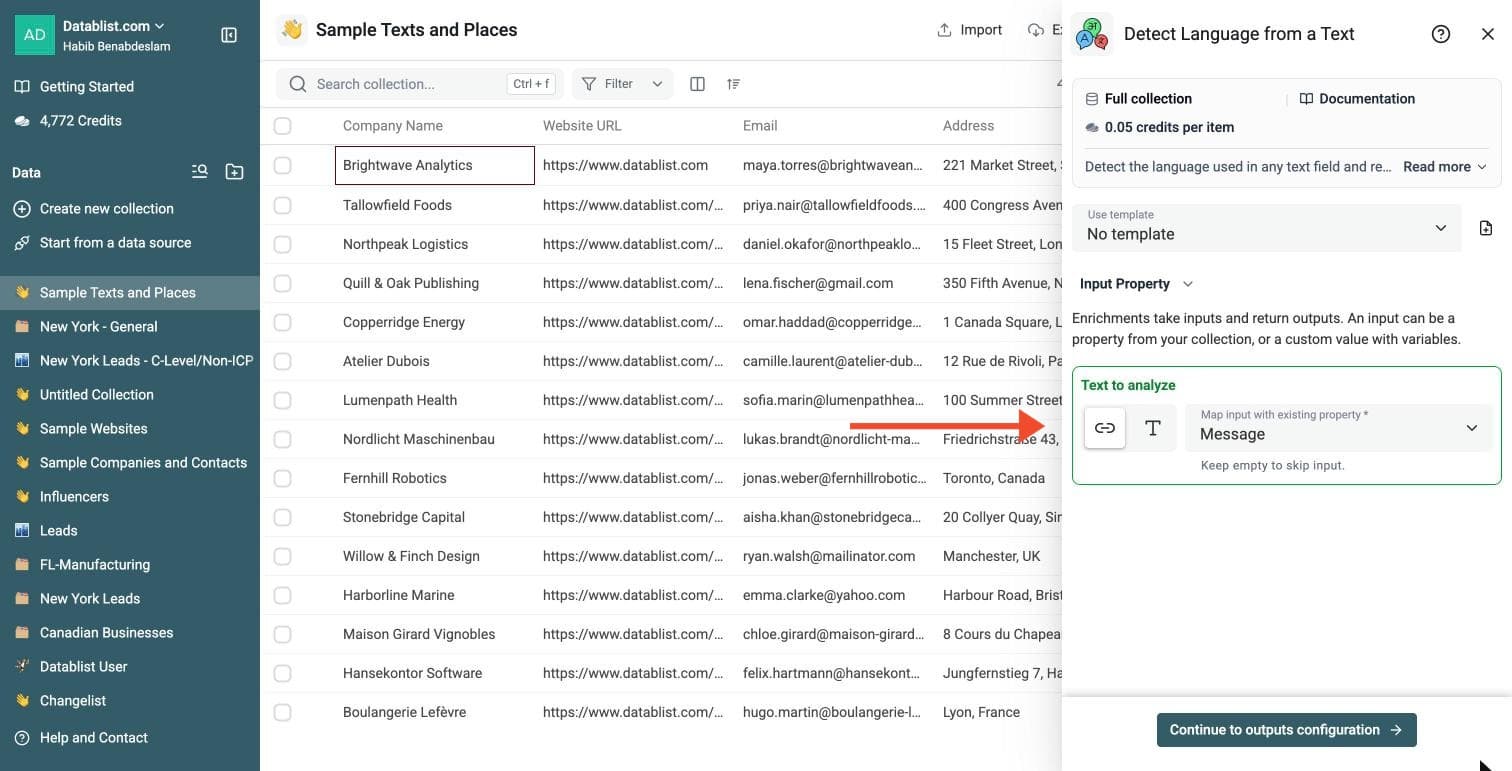Open the help question mark icon
The image size is (1512, 771).
[x=1441, y=34]
